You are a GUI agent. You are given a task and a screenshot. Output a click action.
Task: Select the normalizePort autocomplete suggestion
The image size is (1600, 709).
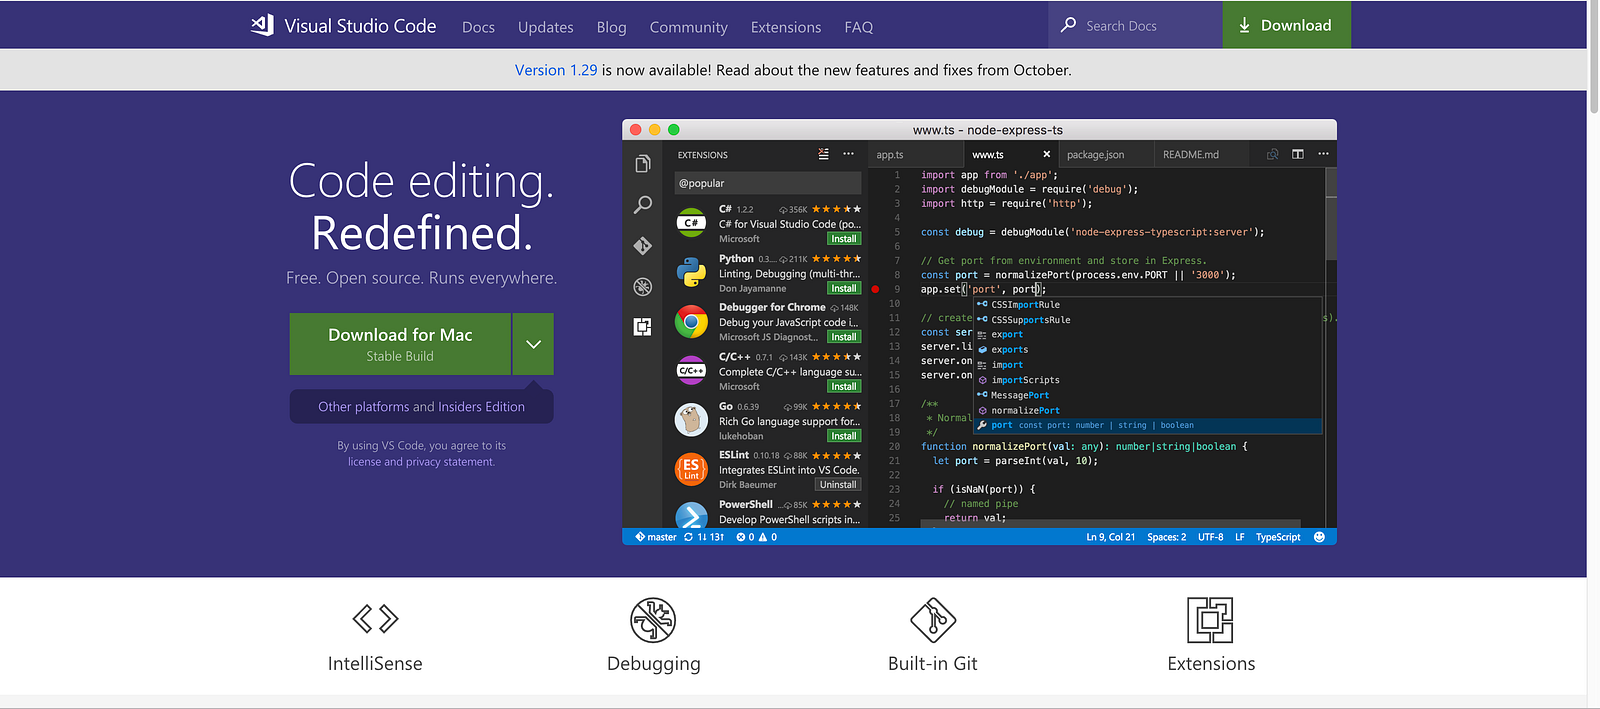[x=1148, y=410]
